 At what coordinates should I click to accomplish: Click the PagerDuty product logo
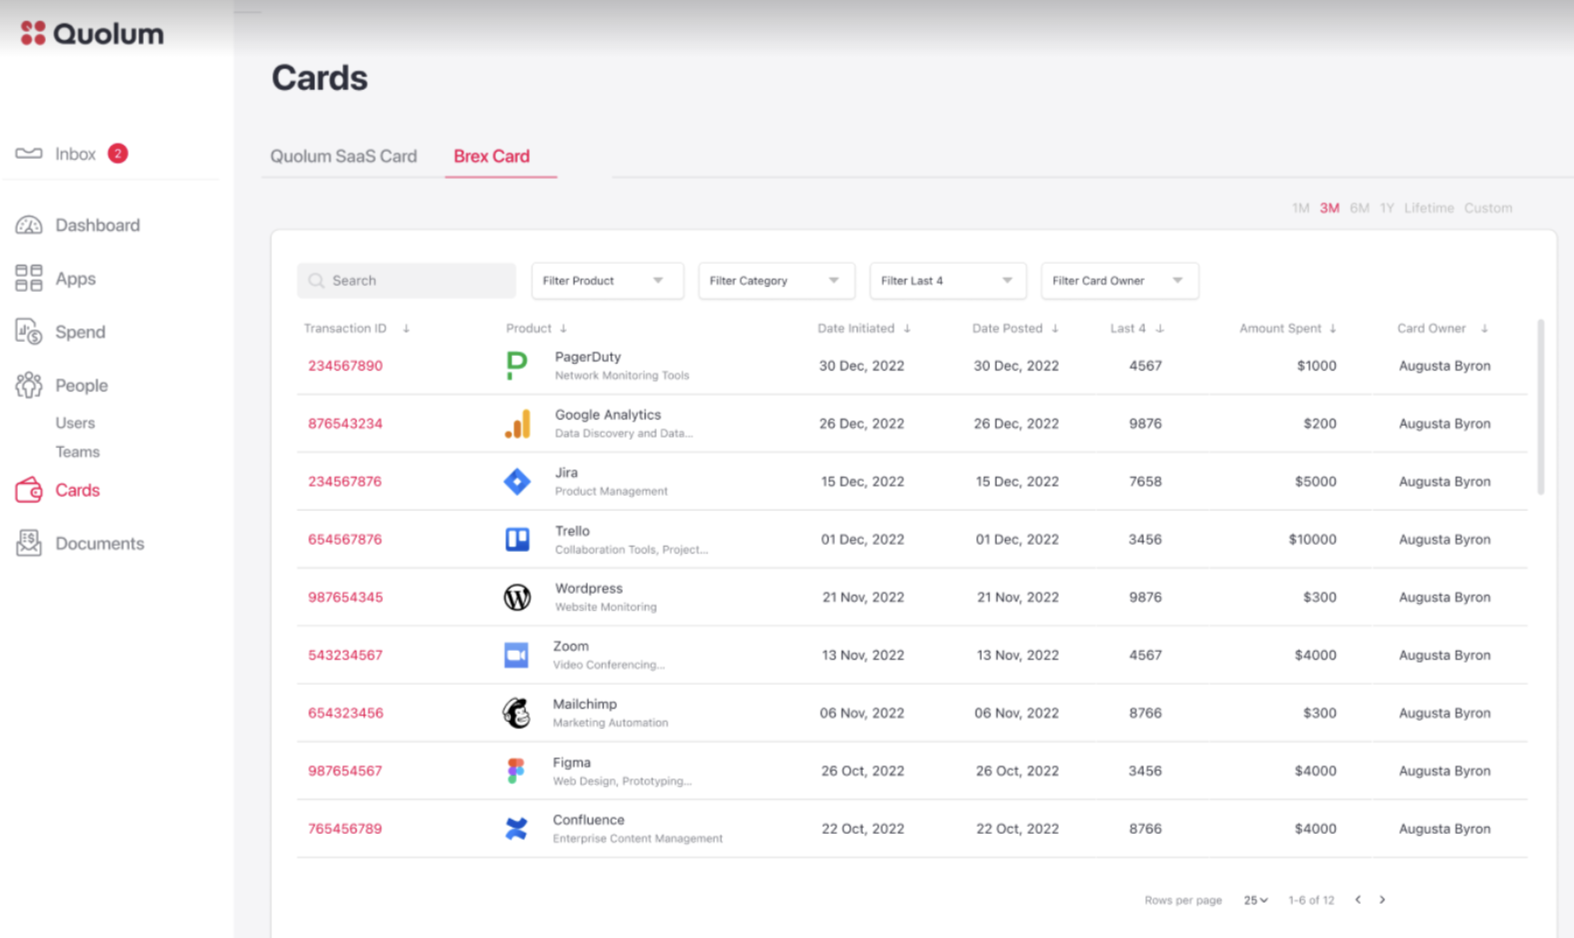click(x=517, y=365)
